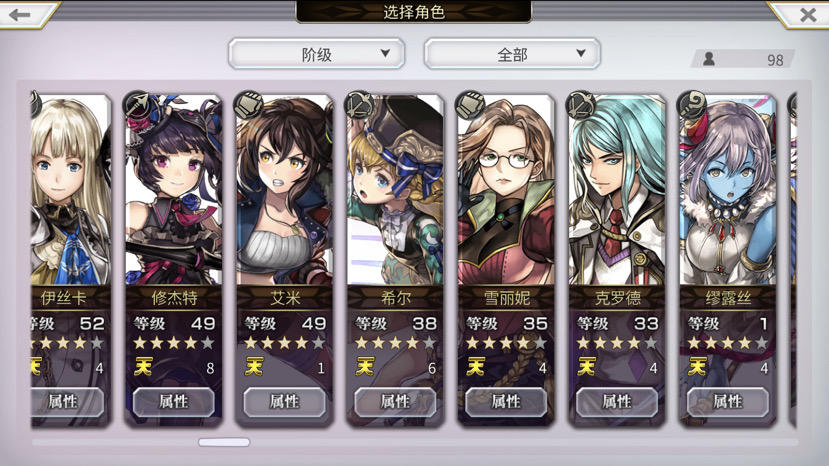Image resolution: width=829 pixels, height=466 pixels.
Task: Click the arrow on the 阶级 dropdown
Action: (x=385, y=53)
